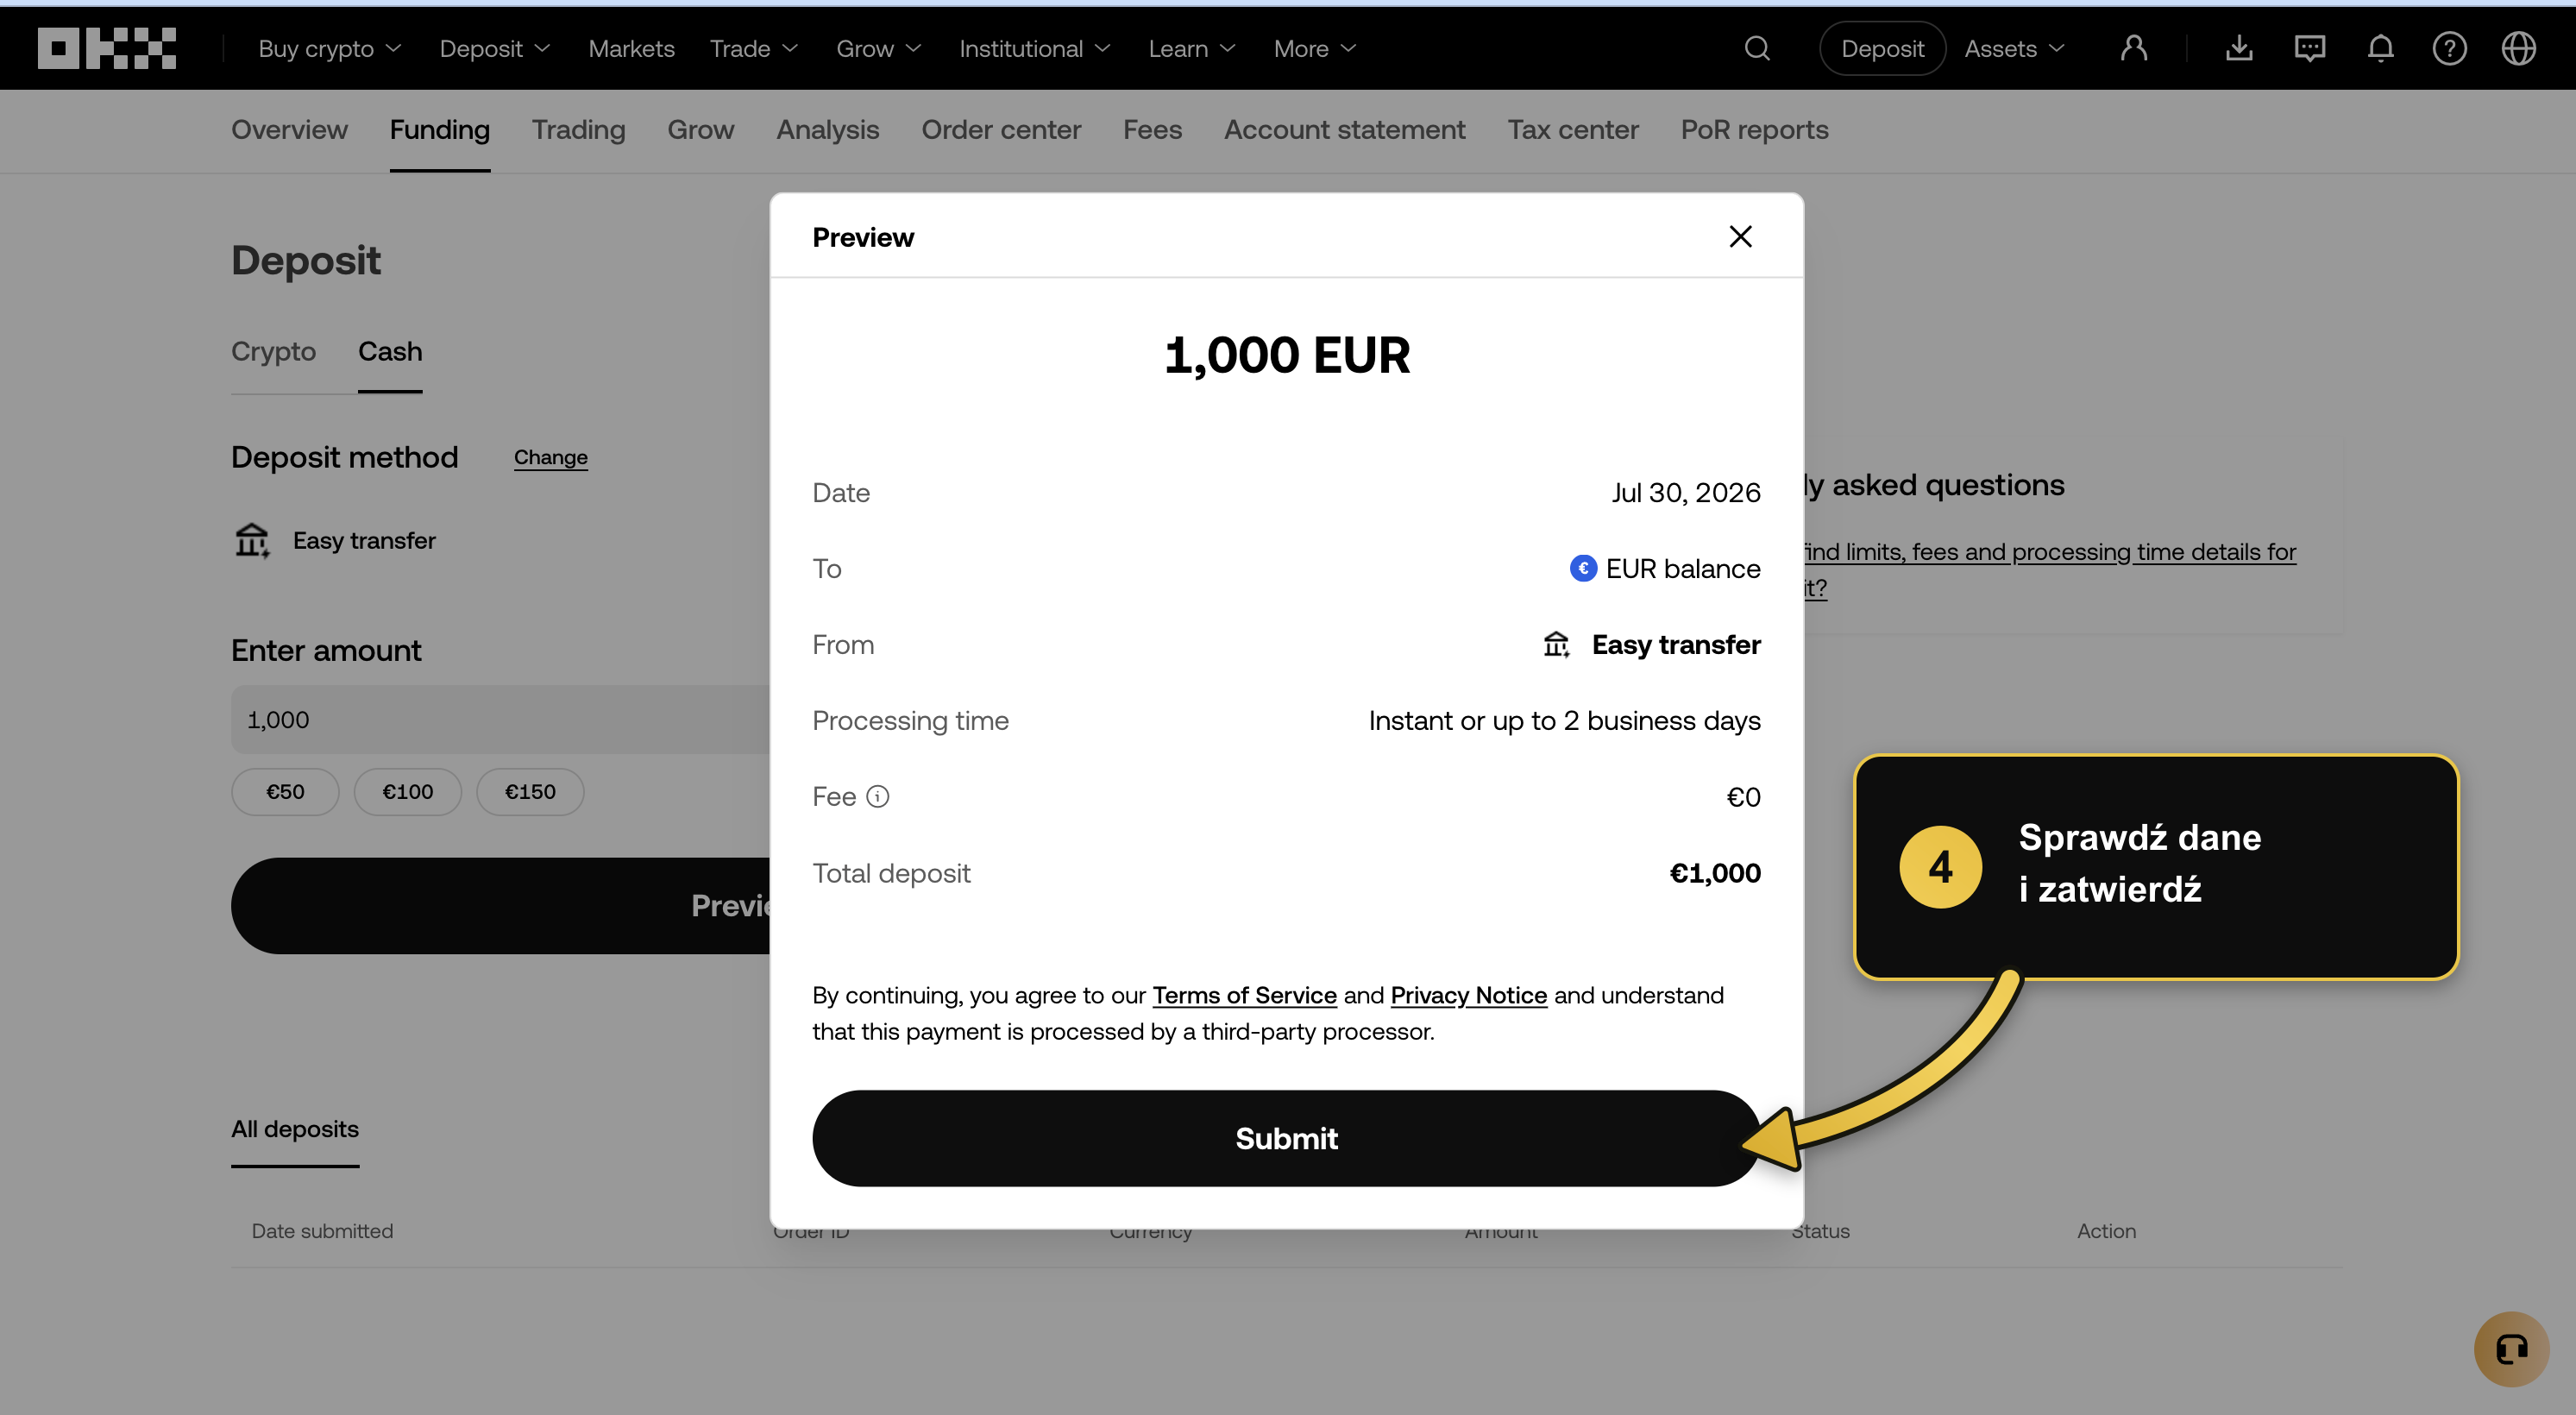Open the user profile icon
This screenshot has width=2576, height=1415.
[2134, 48]
